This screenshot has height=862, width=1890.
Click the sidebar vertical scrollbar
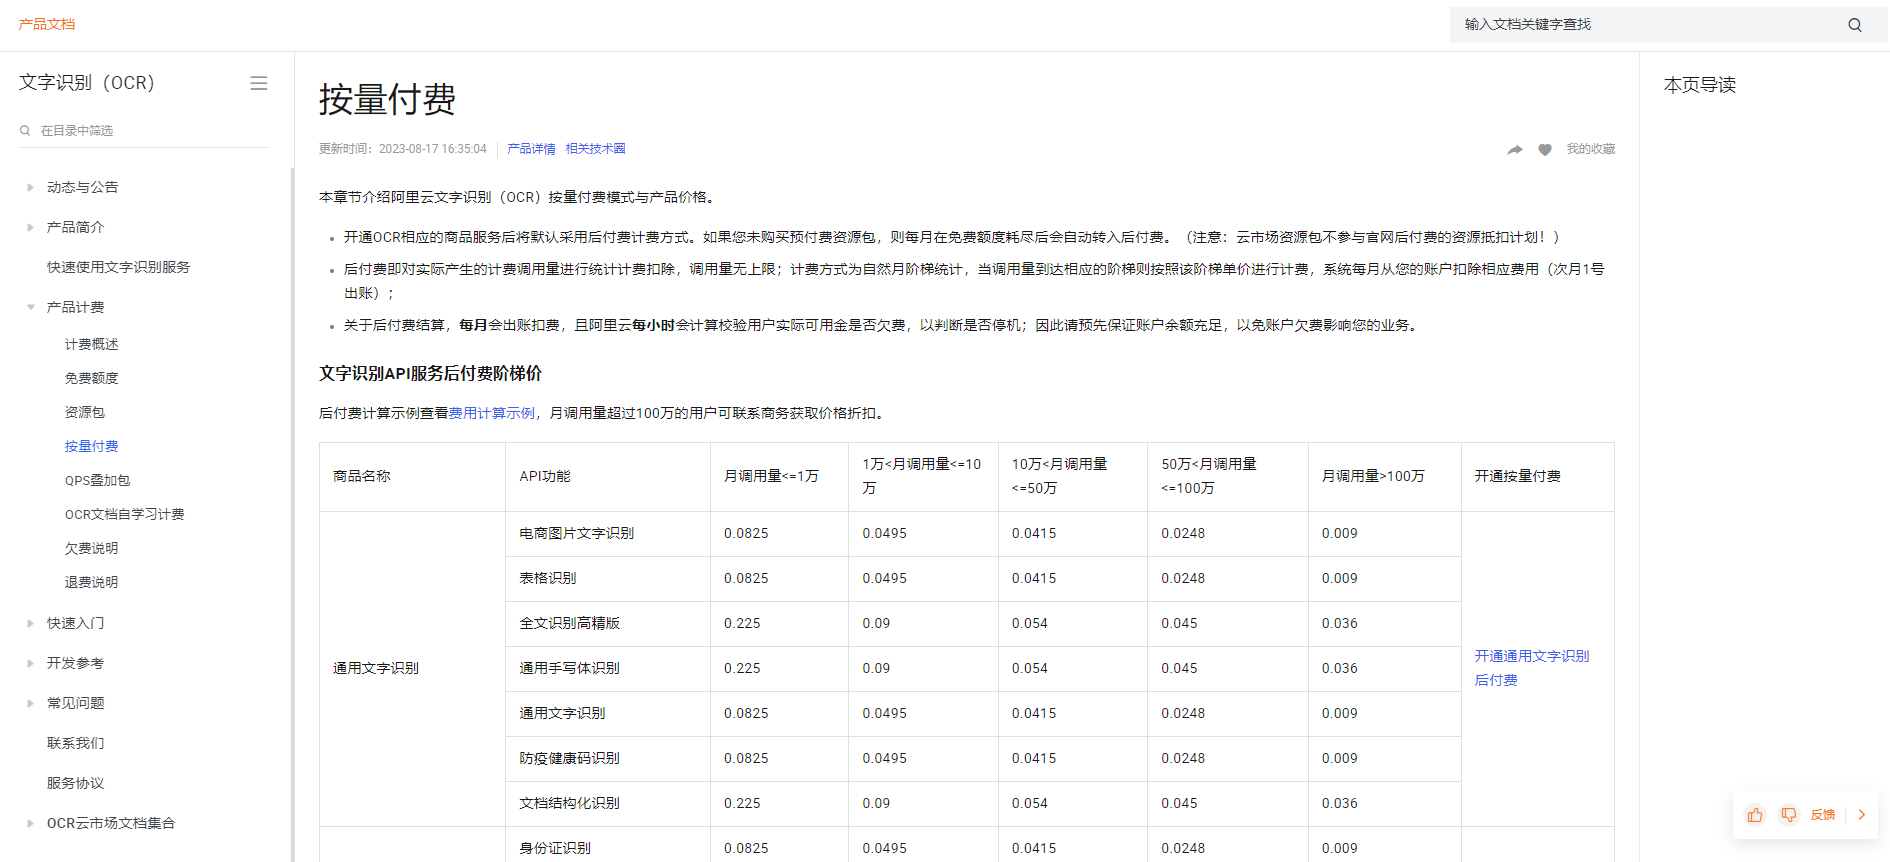click(292, 515)
